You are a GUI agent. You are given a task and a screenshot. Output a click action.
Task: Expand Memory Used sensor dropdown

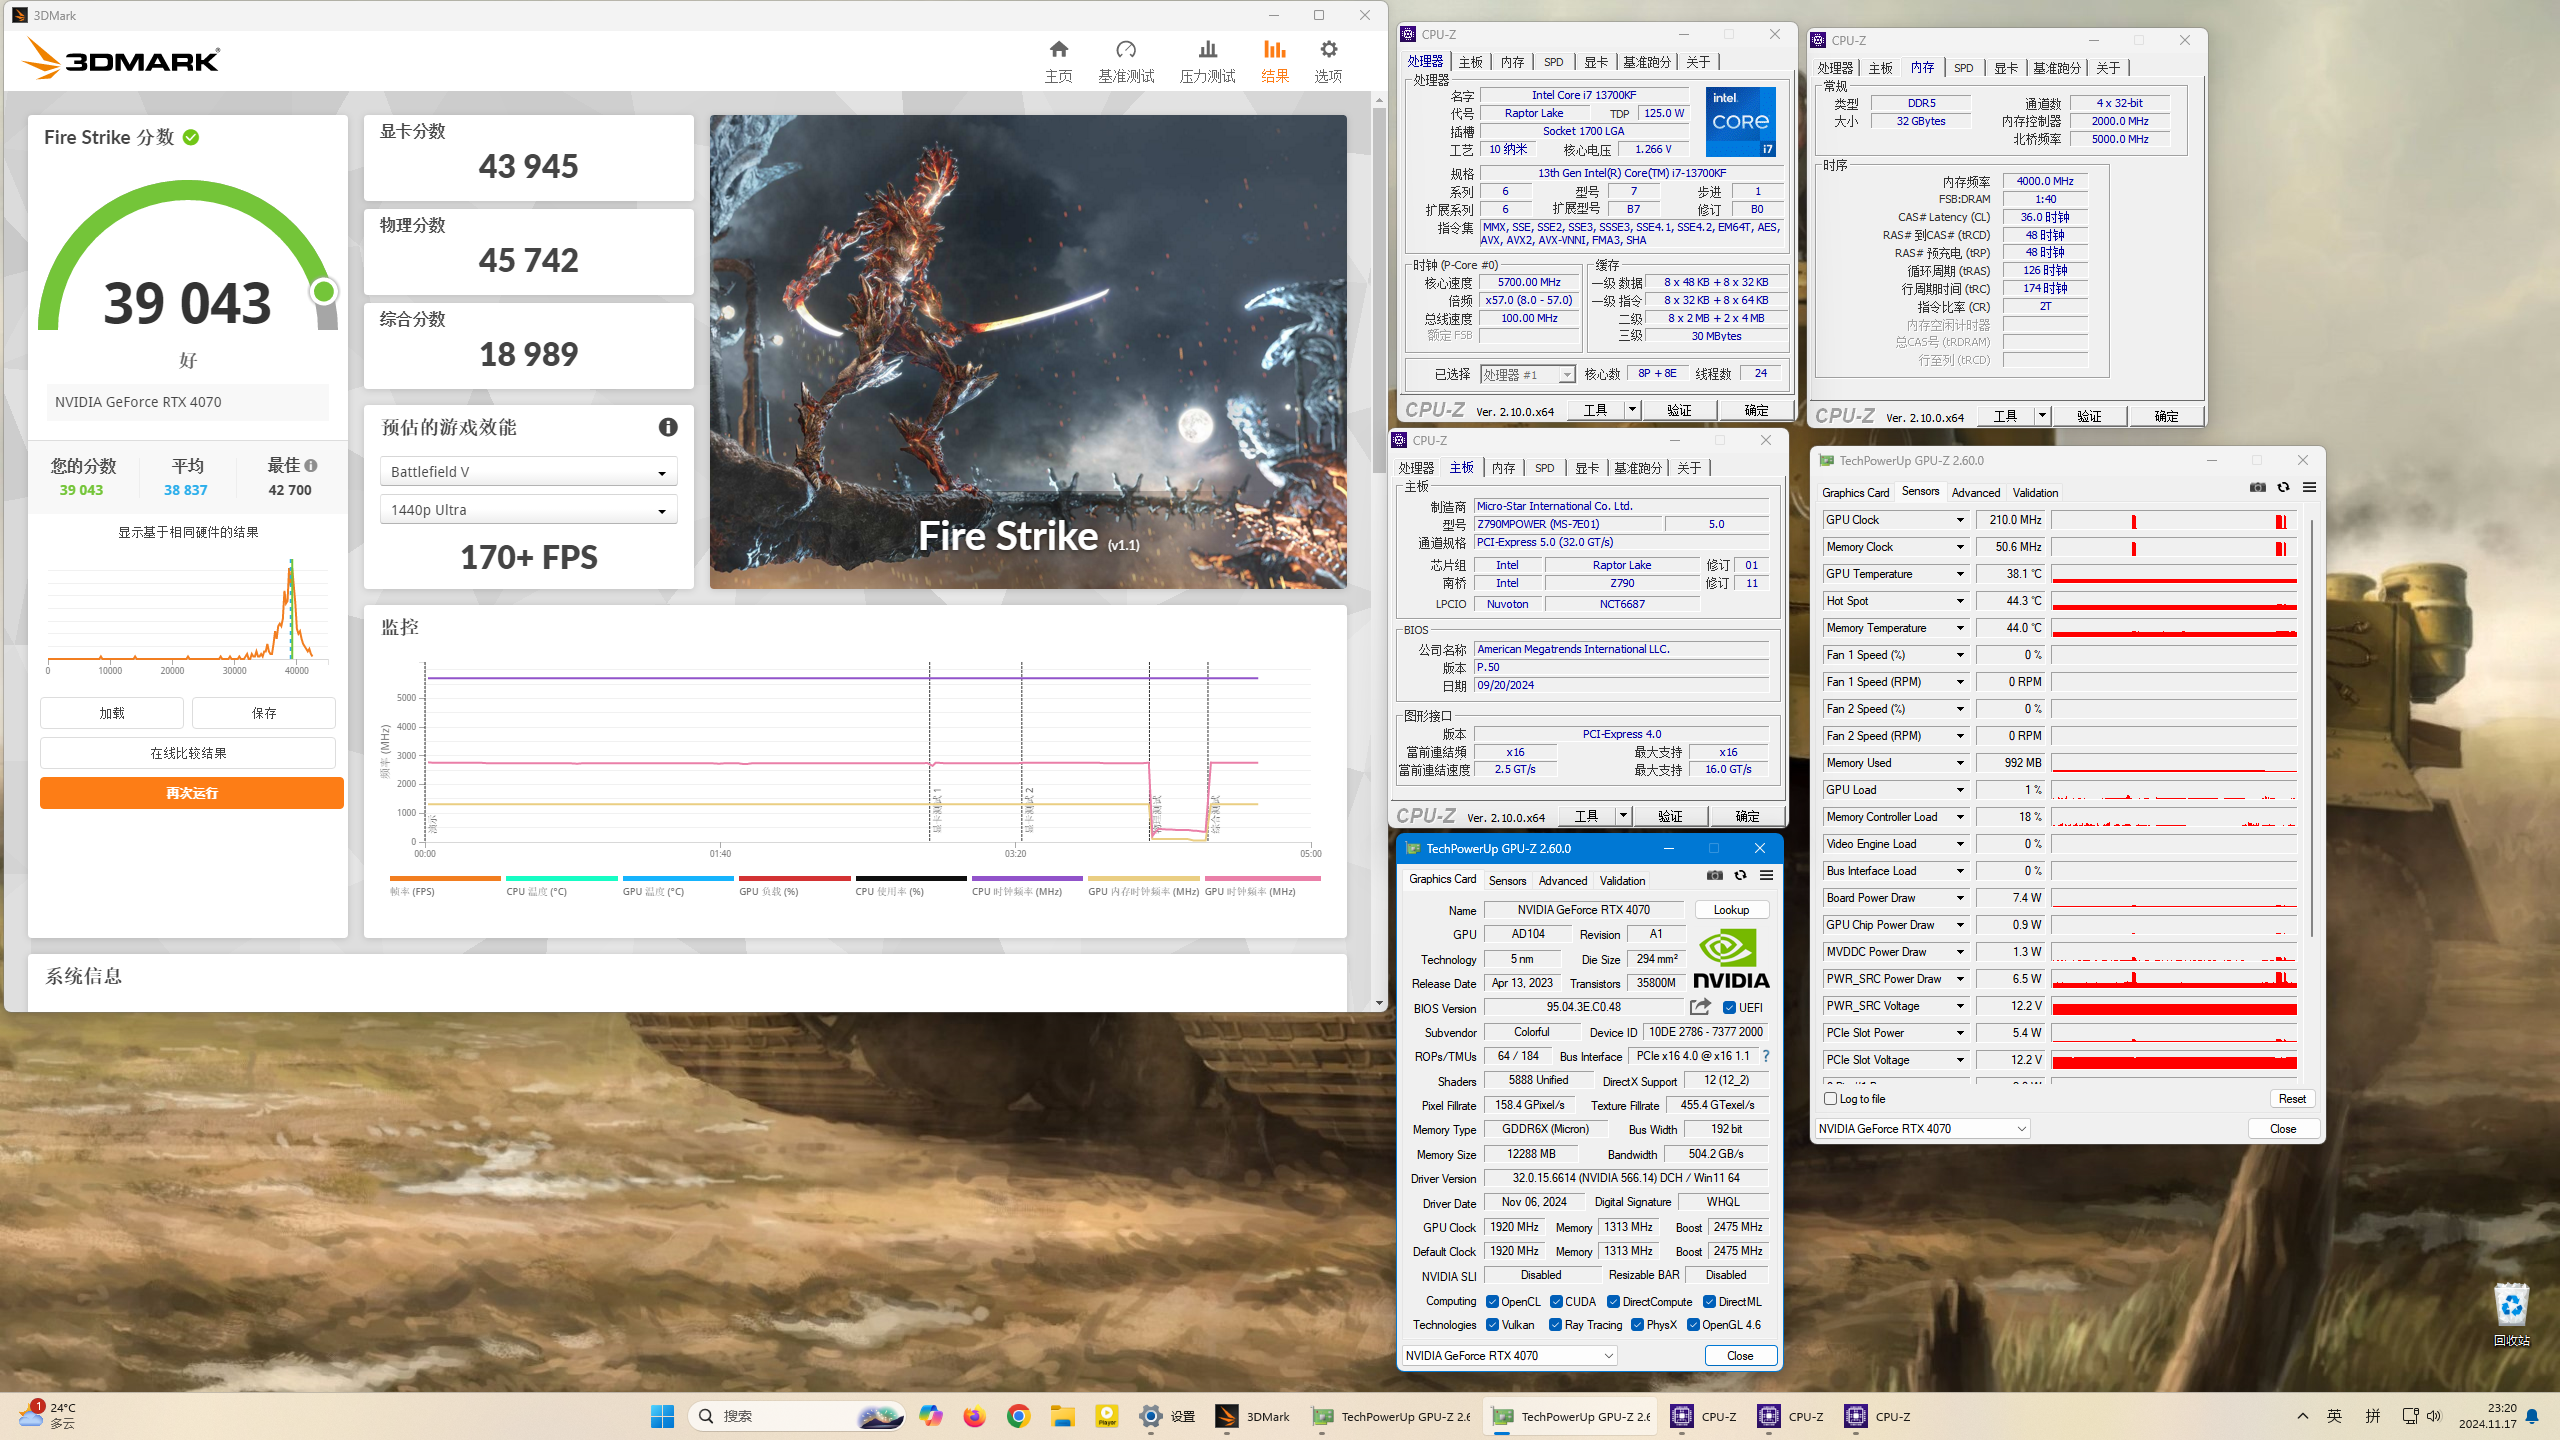[x=1960, y=763]
